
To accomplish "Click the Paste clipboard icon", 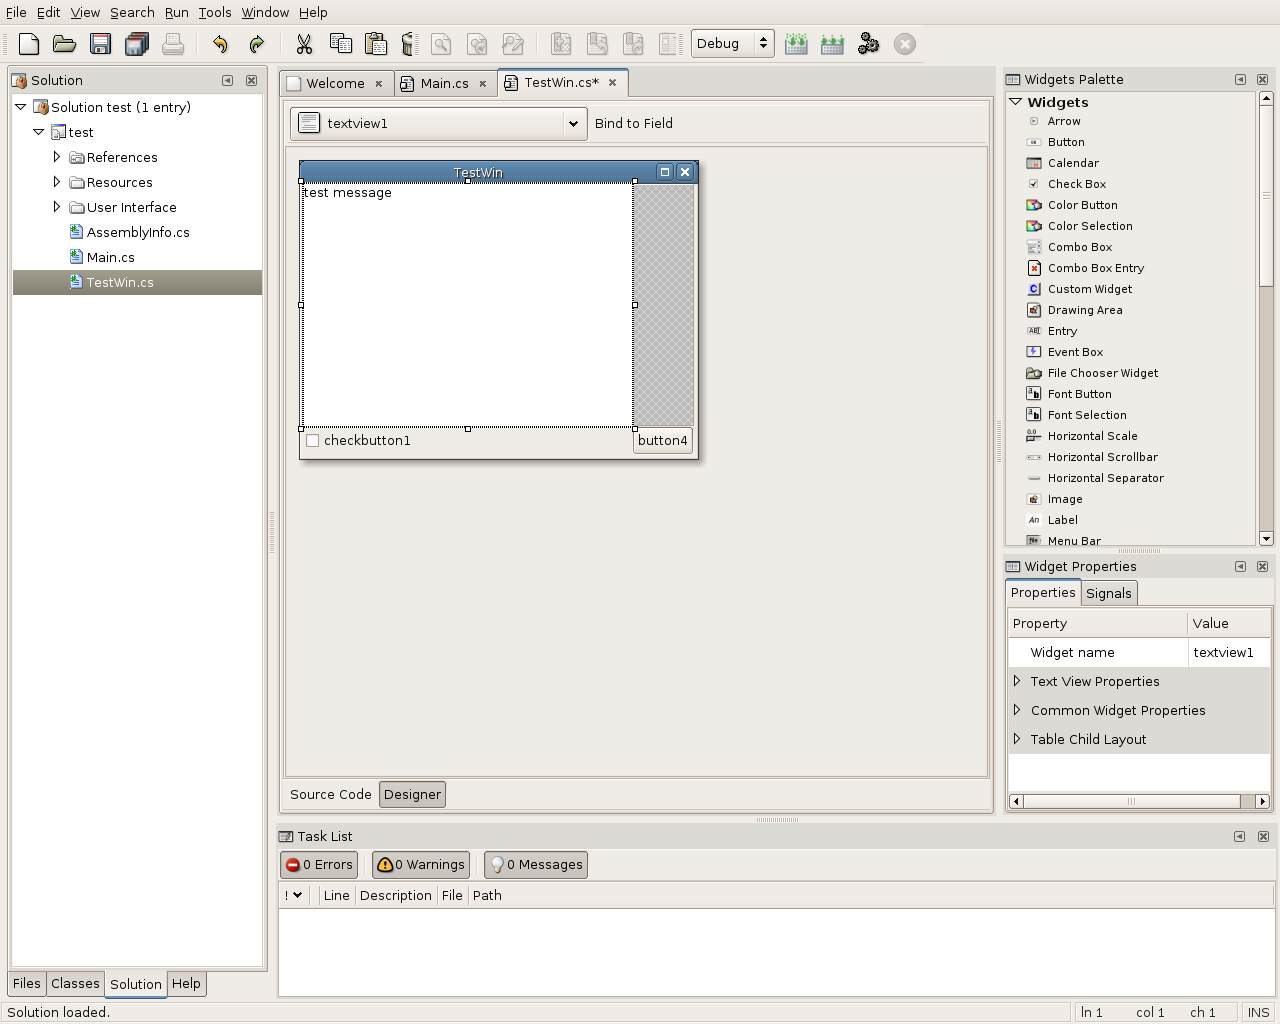I will [376, 44].
